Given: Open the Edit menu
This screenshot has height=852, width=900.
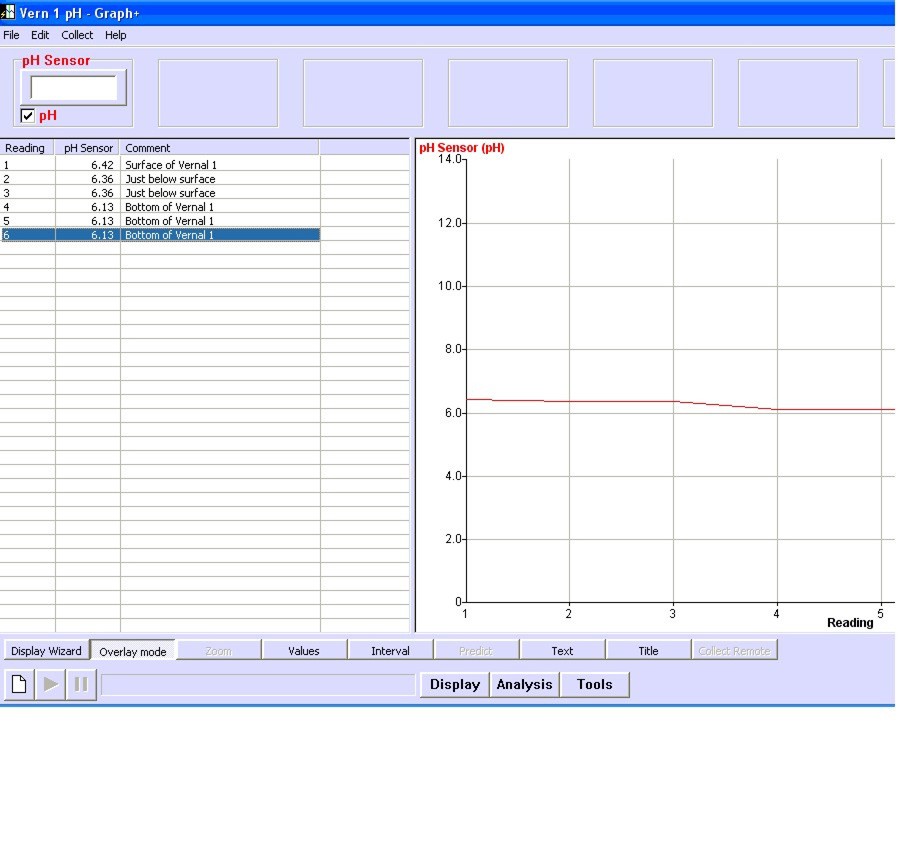Looking at the screenshot, I should coord(40,35).
